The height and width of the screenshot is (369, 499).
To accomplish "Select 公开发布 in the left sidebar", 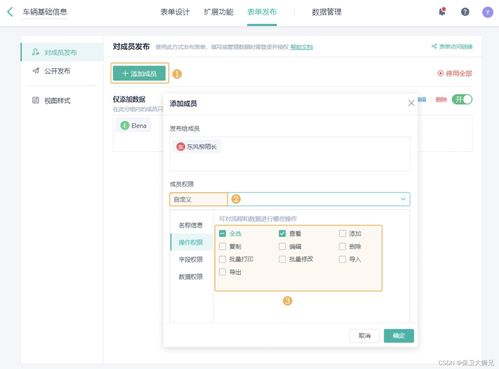I will click(x=57, y=71).
